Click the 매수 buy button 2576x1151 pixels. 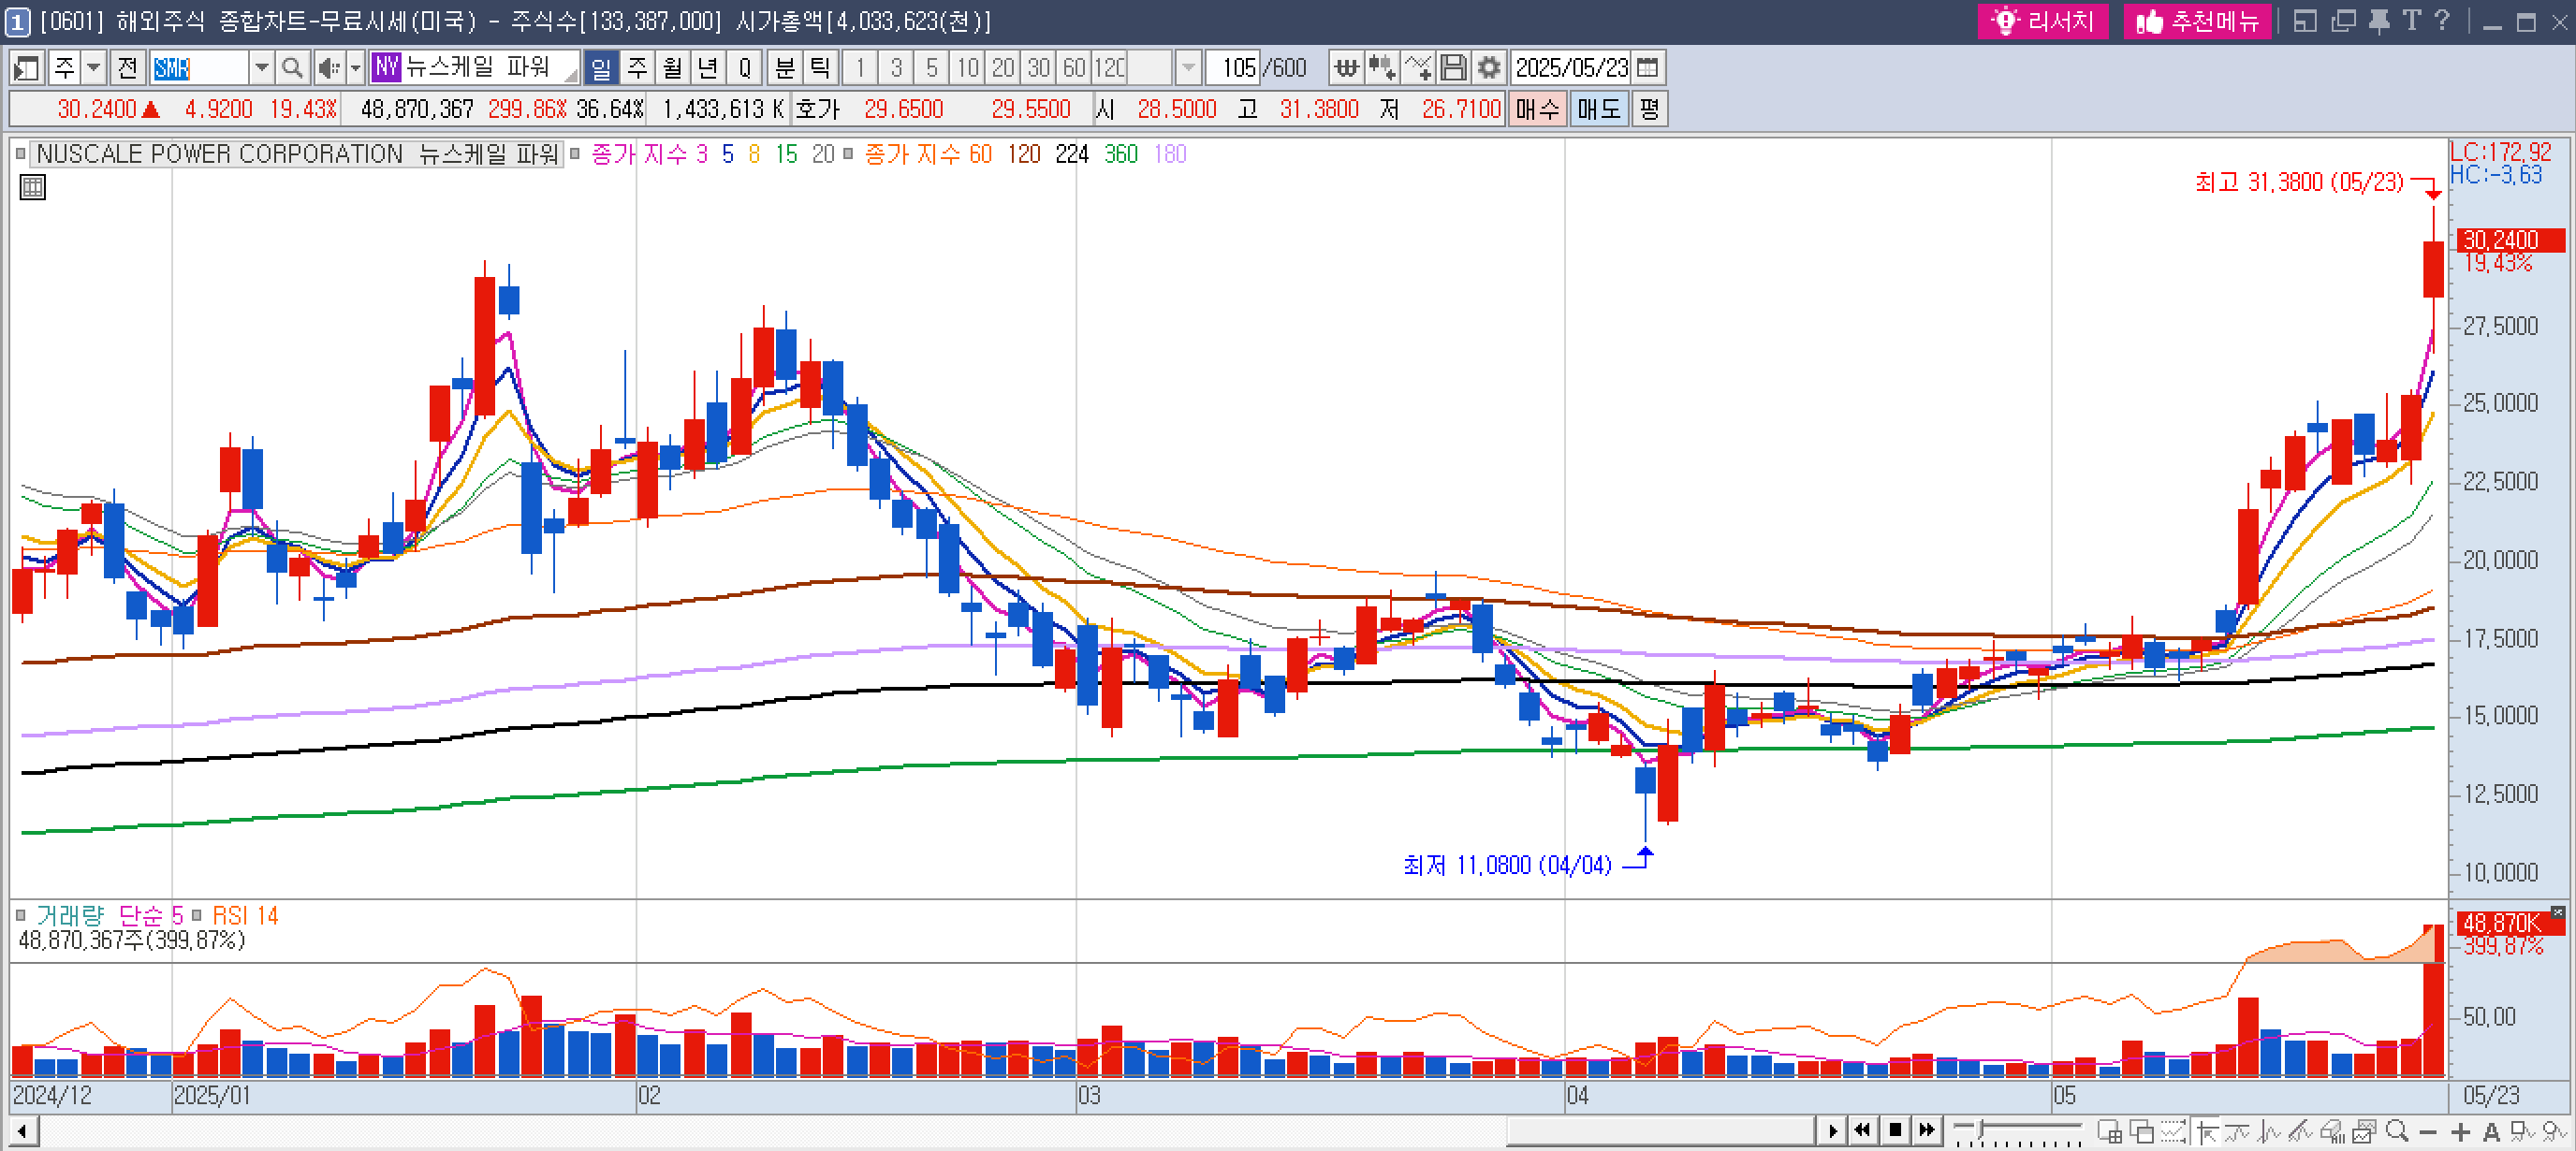pos(1537,108)
